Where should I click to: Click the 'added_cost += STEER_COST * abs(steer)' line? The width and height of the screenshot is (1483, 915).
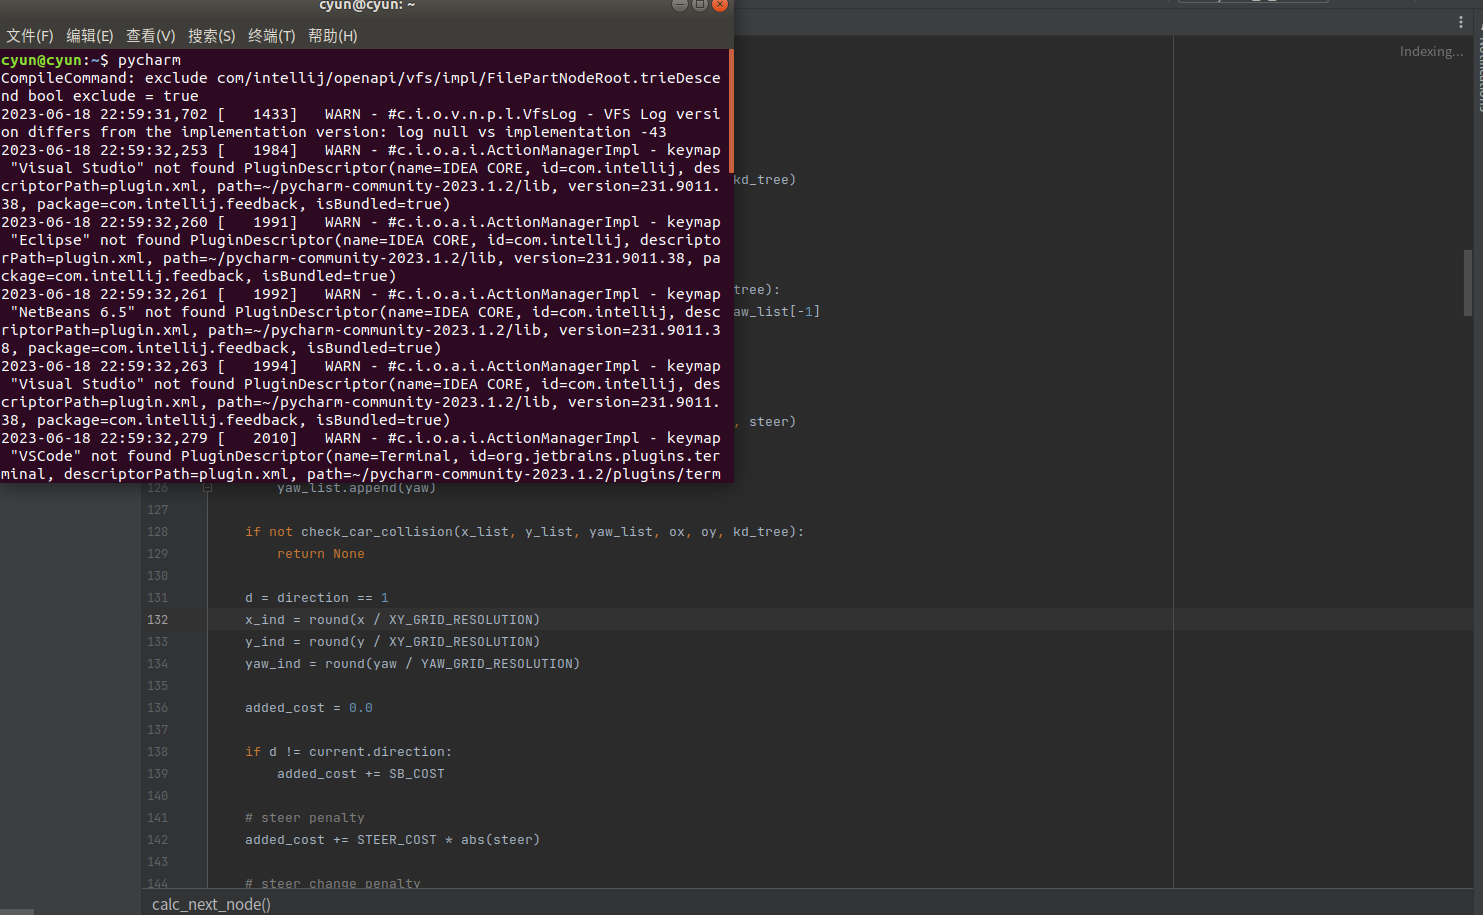pos(392,840)
